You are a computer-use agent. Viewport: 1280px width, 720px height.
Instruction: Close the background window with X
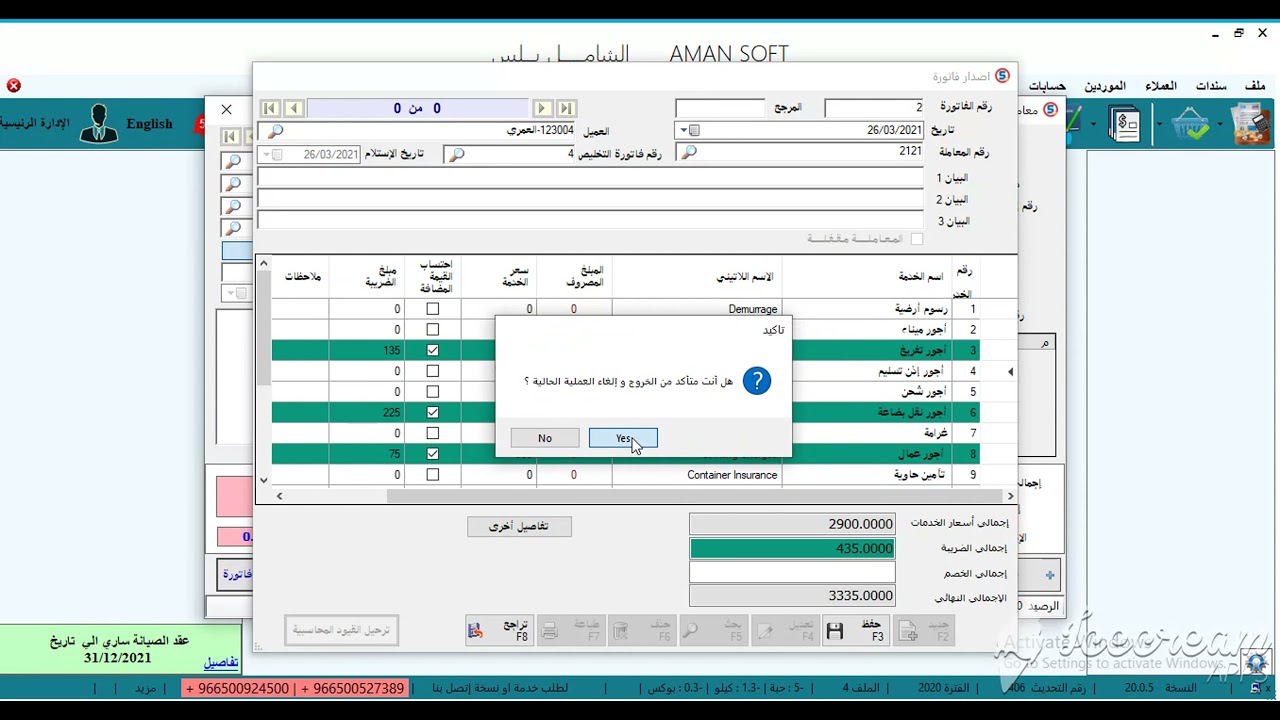(226, 109)
